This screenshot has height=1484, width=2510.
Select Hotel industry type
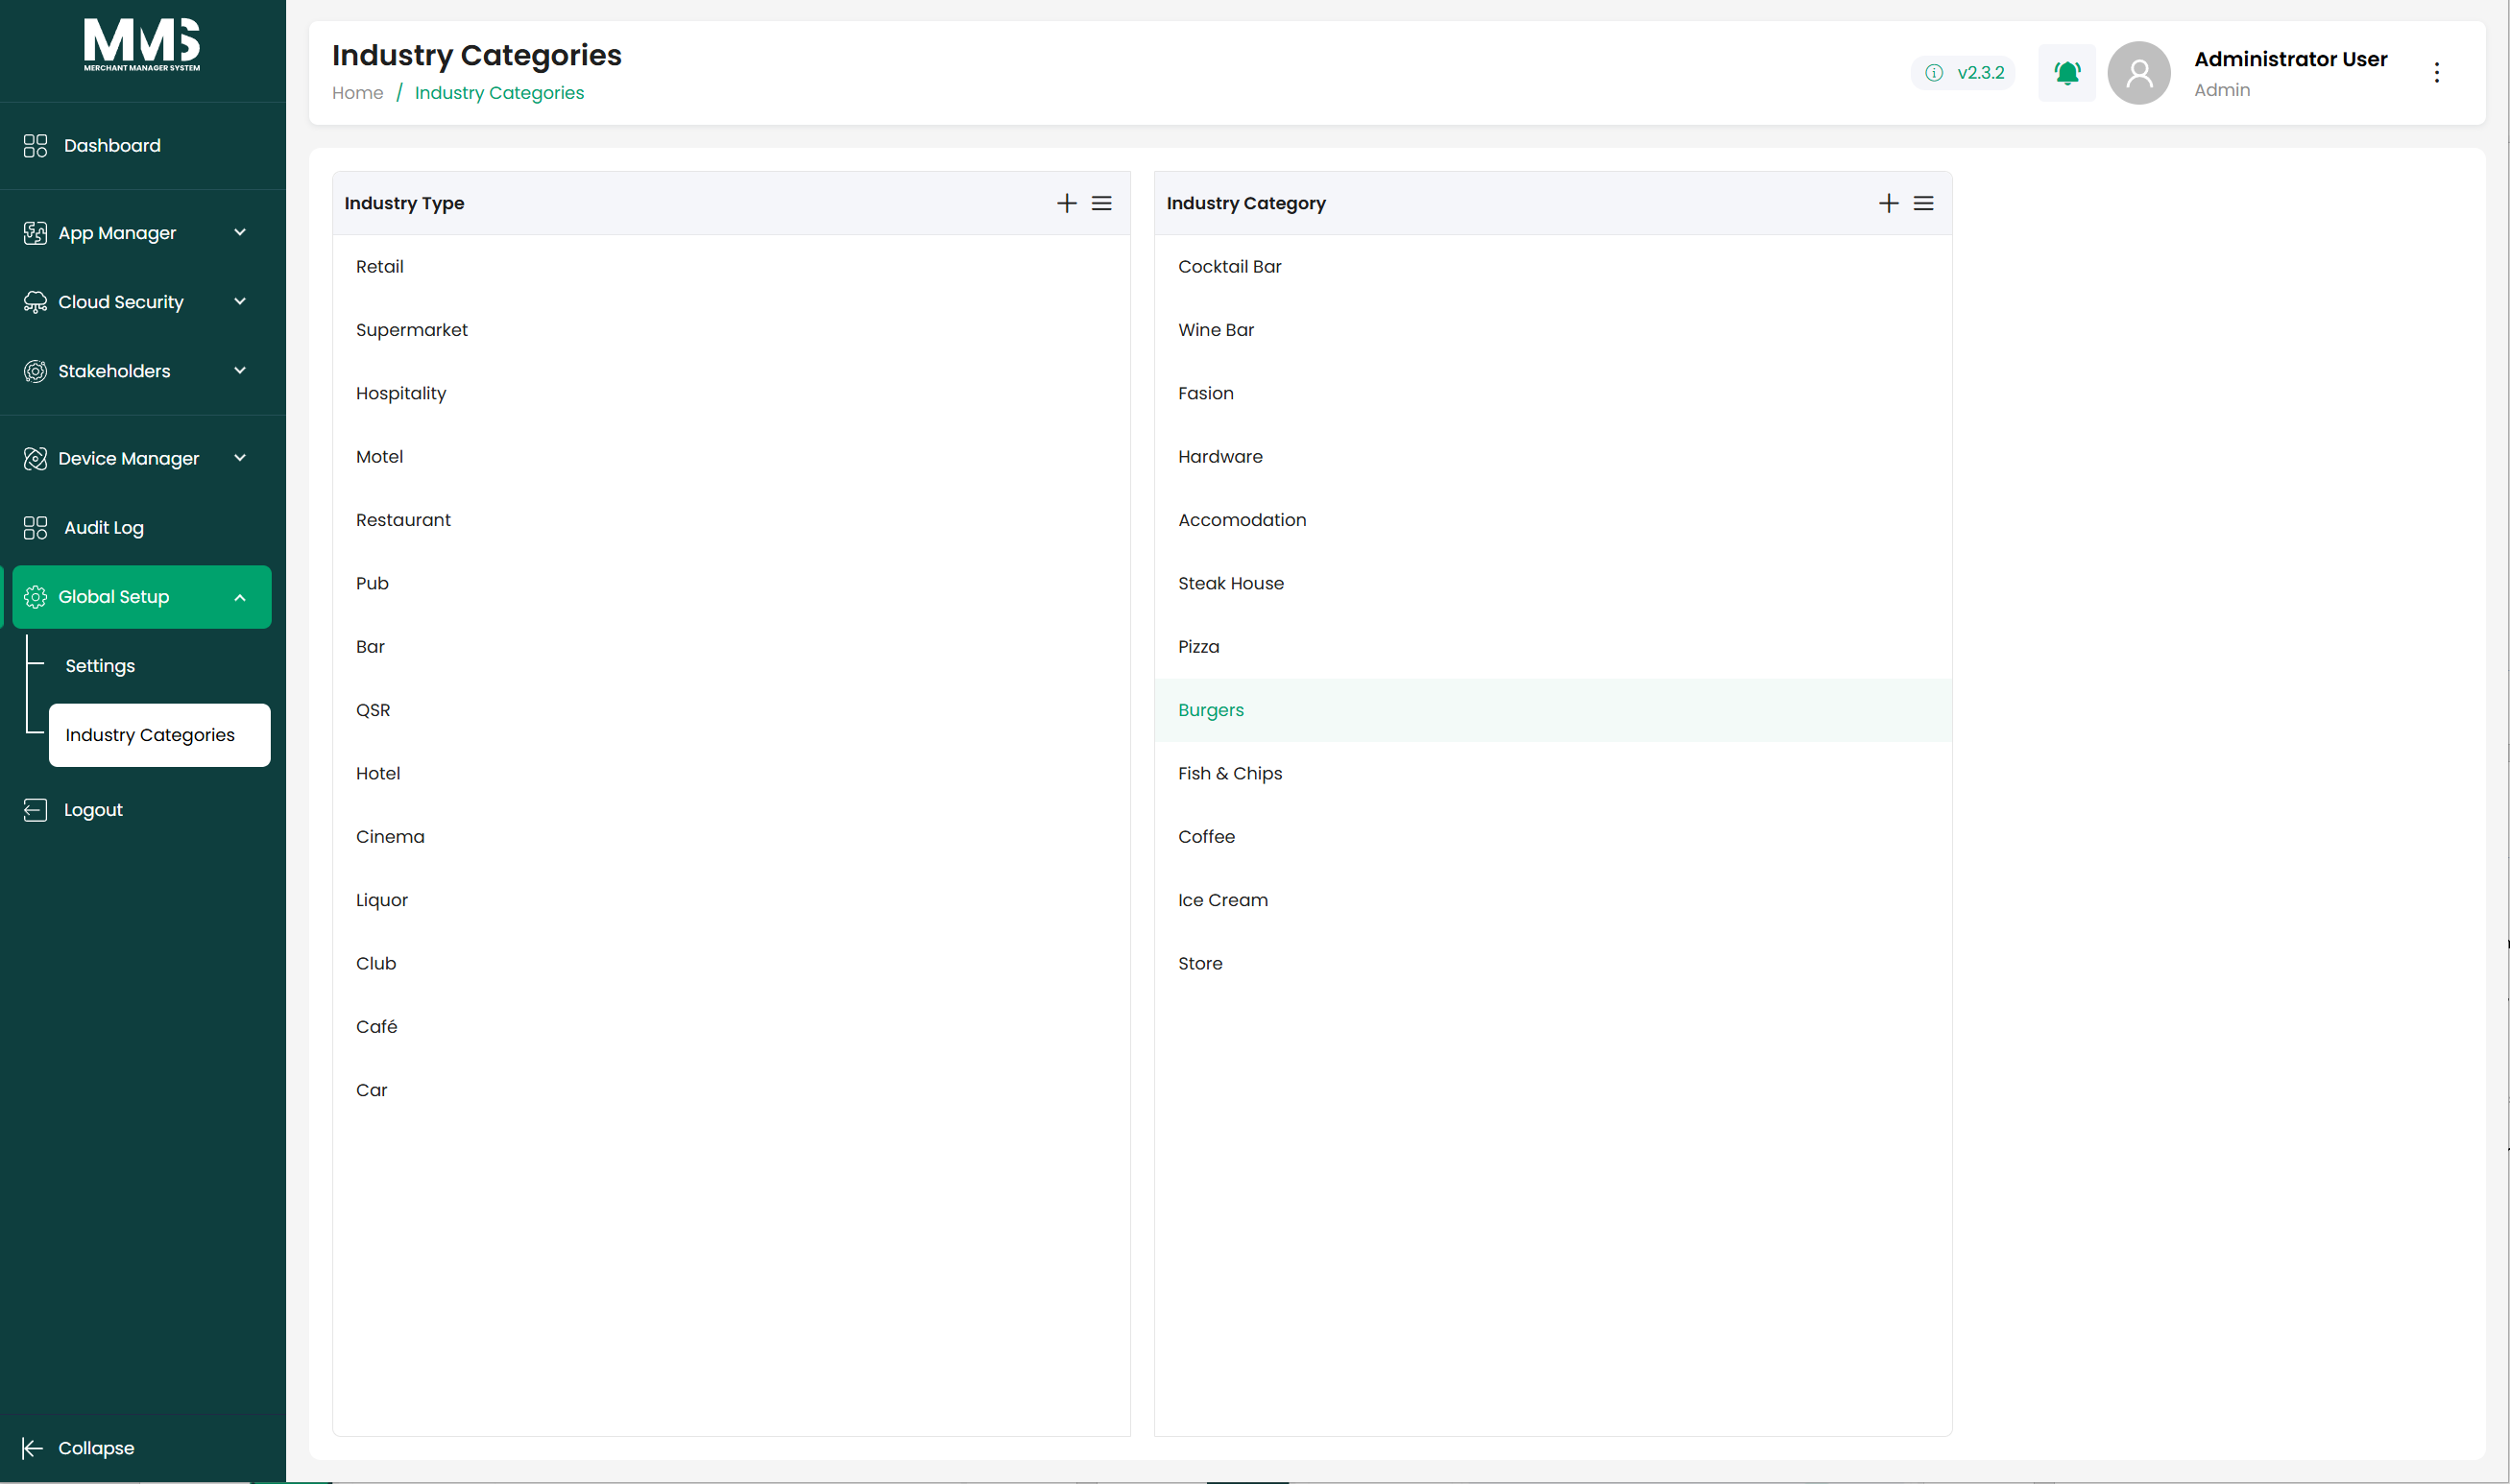click(731, 773)
